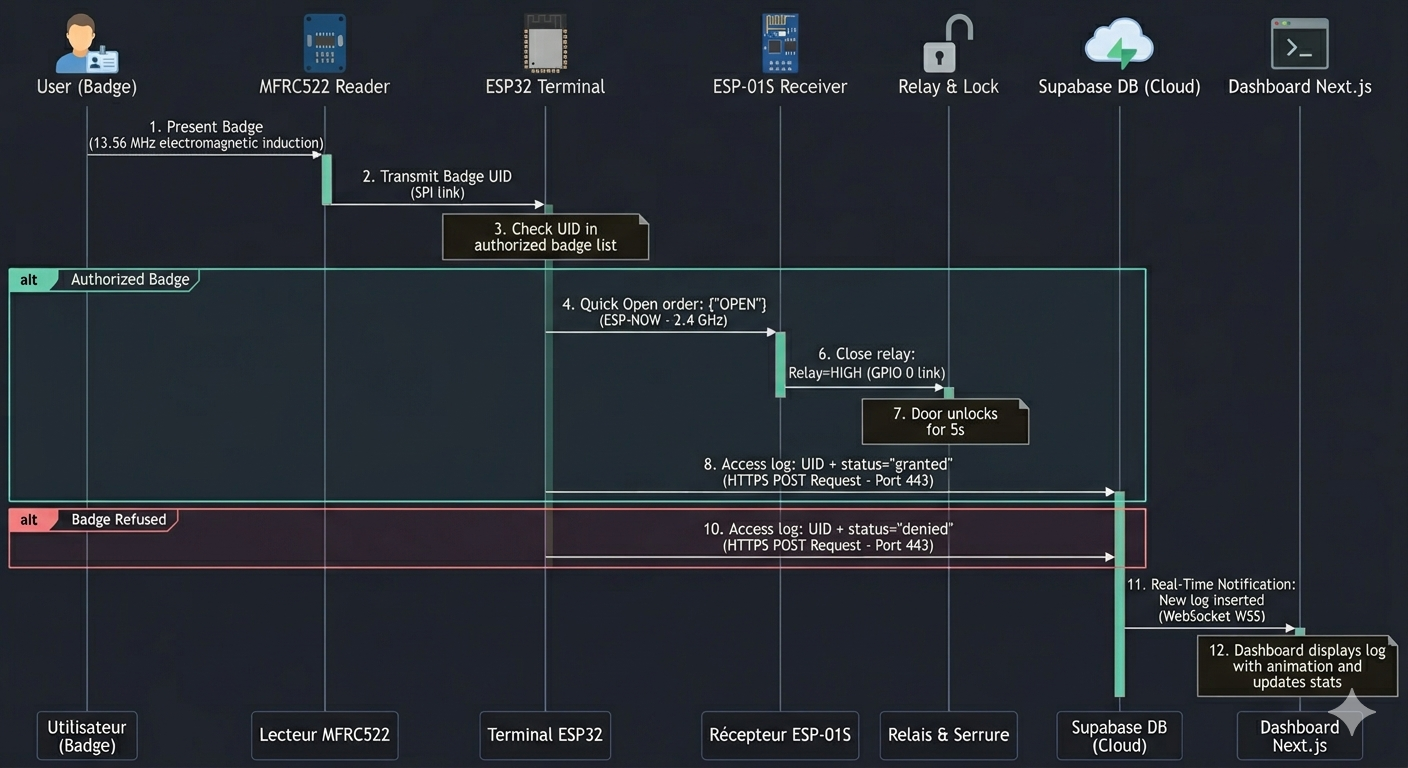The width and height of the screenshot is (1408, 768).
Task: Select the 'Relay & Lock' top label
Action: tap(948, 87)
